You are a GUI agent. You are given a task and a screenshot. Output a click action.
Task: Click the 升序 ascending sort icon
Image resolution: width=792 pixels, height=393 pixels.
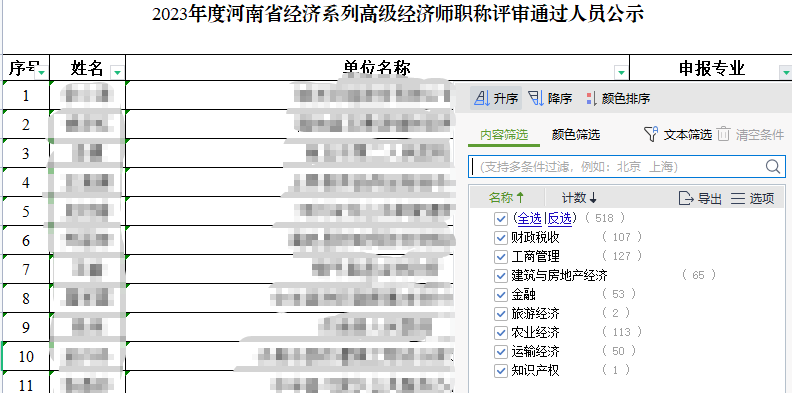click(482, 98)
